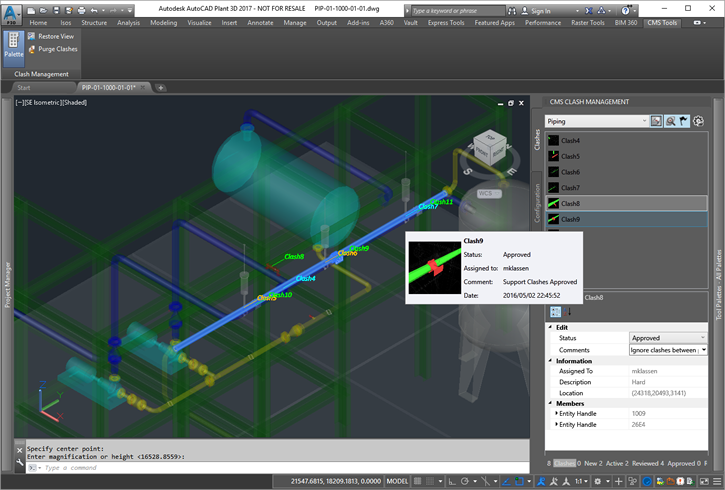Click the clean screen icon in status bar
Viewport: 725px width, 490px height.
tap(704, 481)
